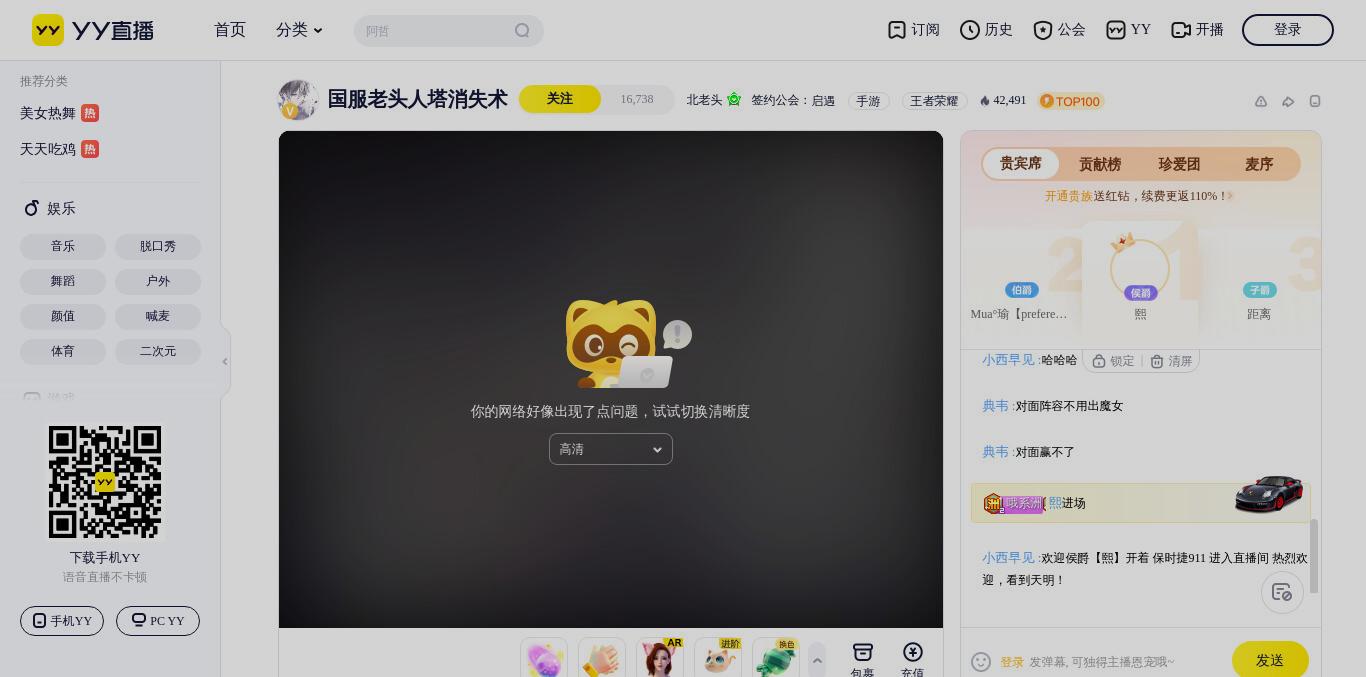The height and width of the screenshot is (677, 1366).
Task: Follow the streamer with 关注
Action: click(x=560, y=99)
